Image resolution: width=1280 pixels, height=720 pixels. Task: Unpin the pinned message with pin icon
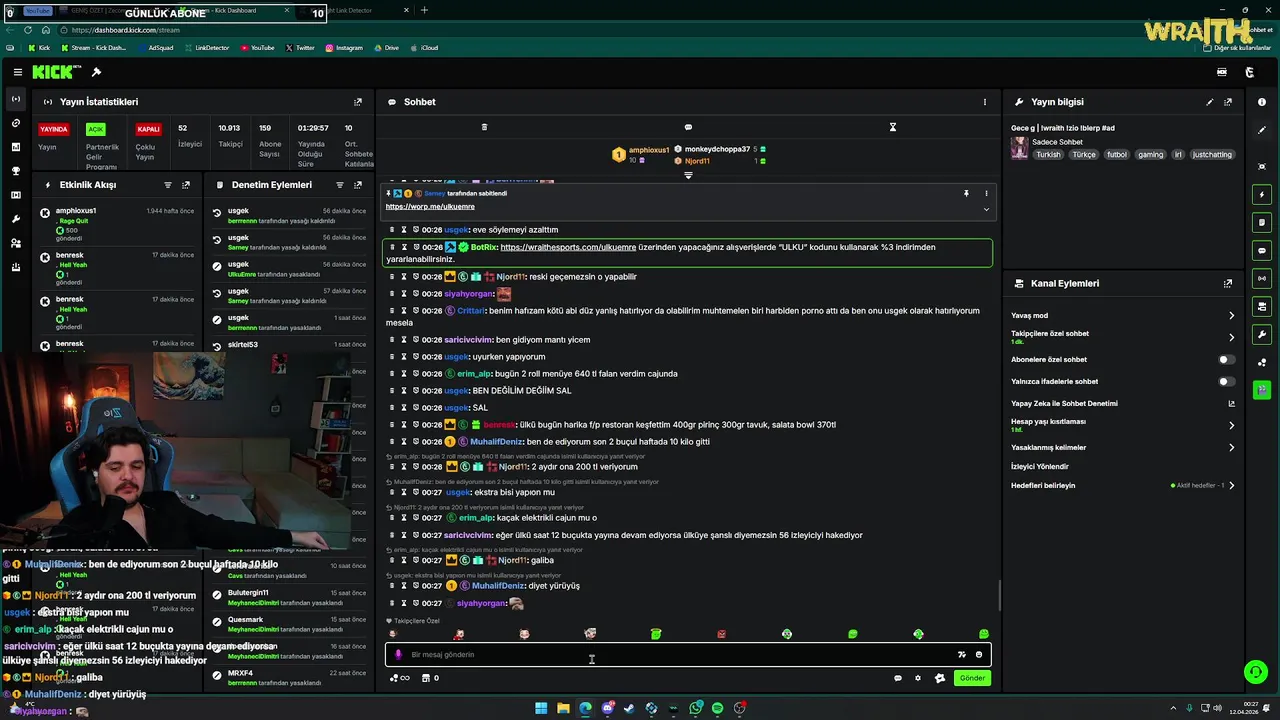tap(966, 193)
